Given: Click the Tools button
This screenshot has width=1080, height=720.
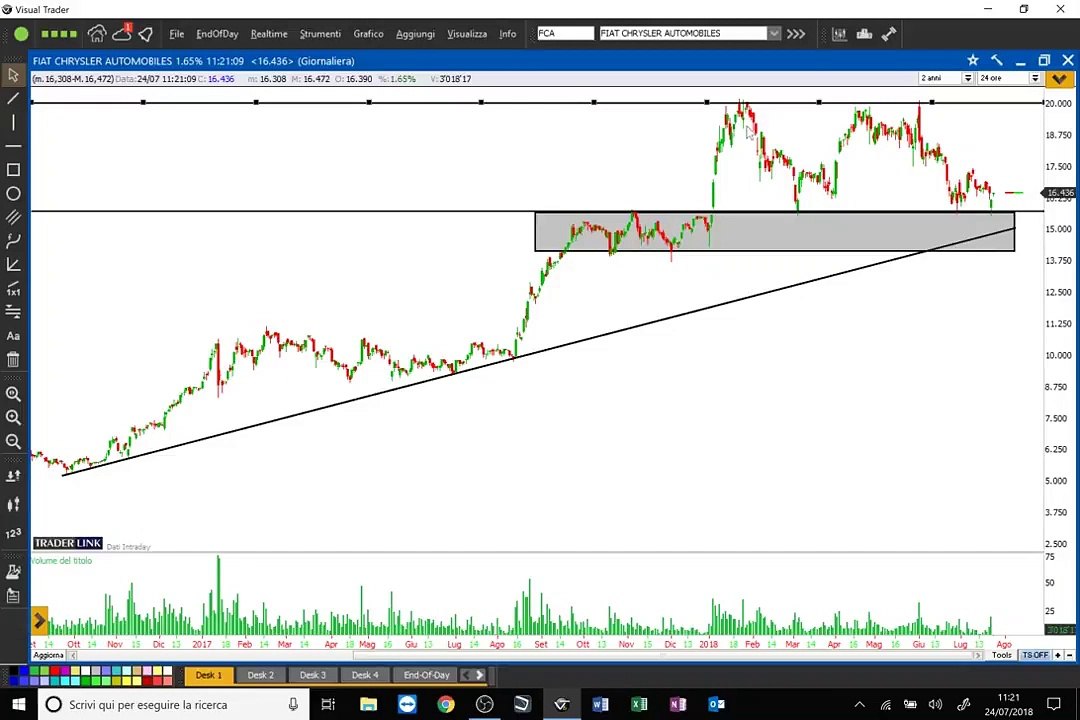Looking at the screenshot, I should point(1001,655).
